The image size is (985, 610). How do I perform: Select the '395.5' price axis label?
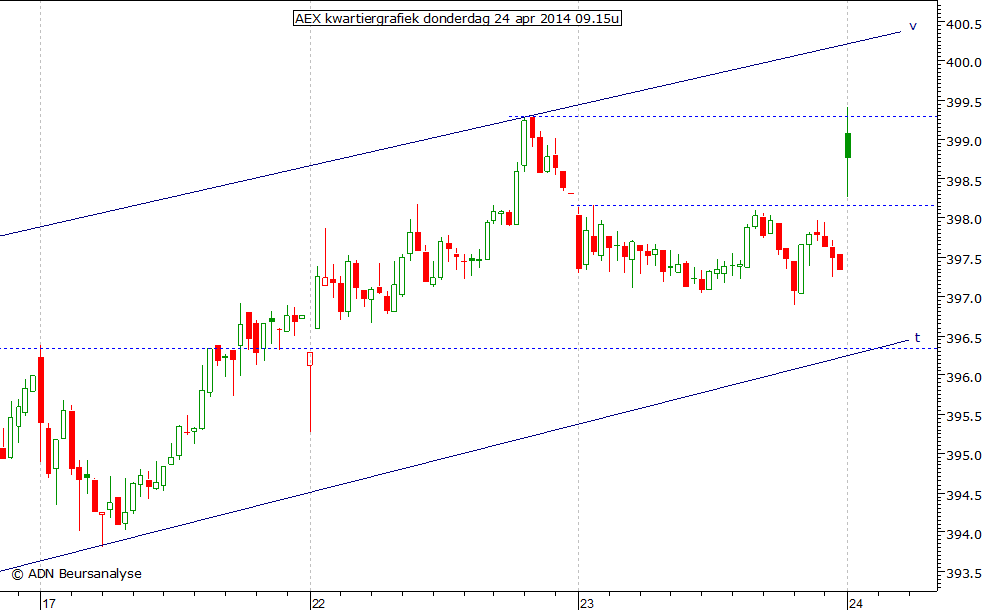coord(964,417)
